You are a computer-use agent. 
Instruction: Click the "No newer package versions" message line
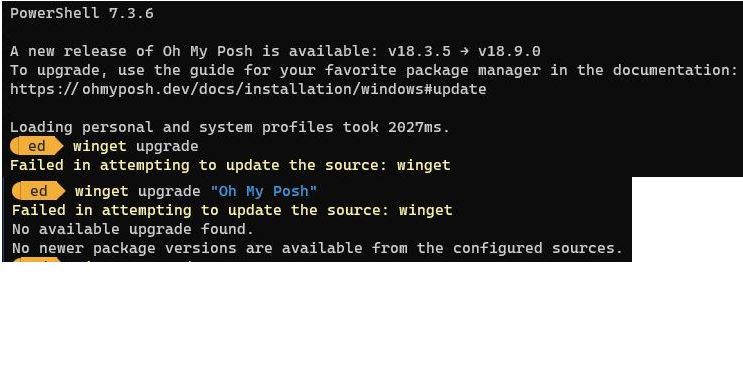coord(317,248)
